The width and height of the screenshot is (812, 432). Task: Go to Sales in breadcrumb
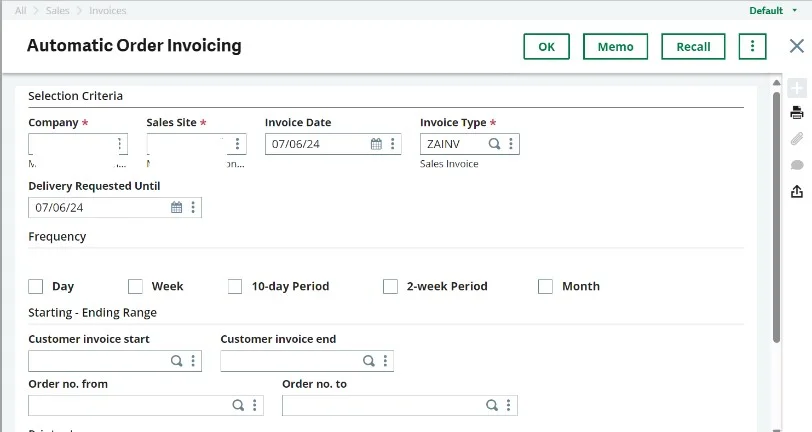(57, 10)
